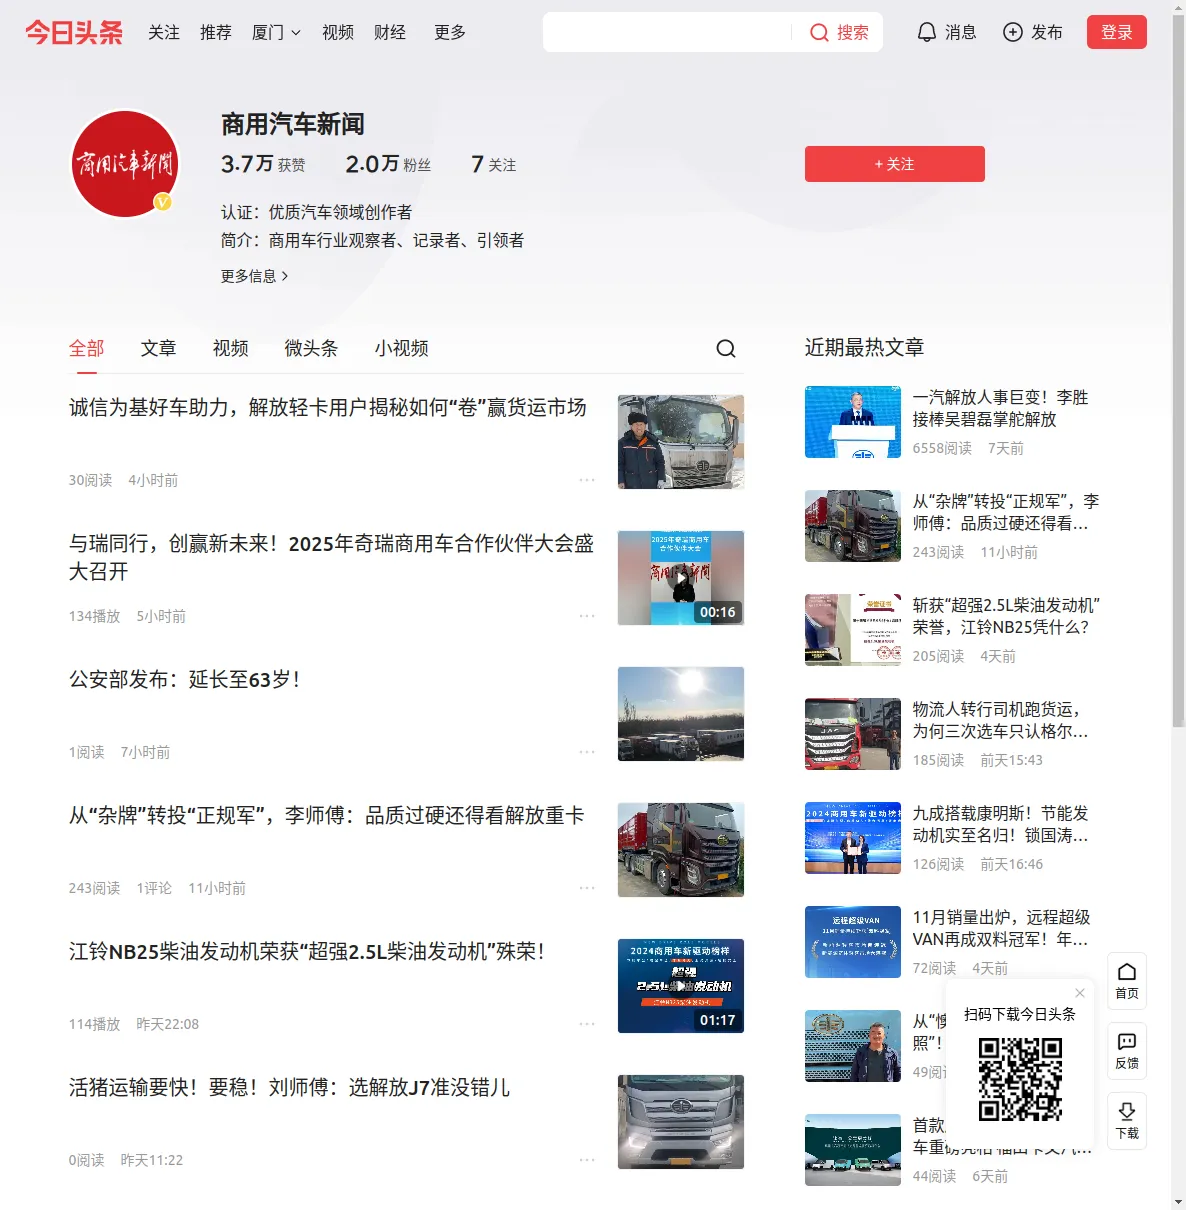Click the 近期最热文章 heading

point(864,348)
